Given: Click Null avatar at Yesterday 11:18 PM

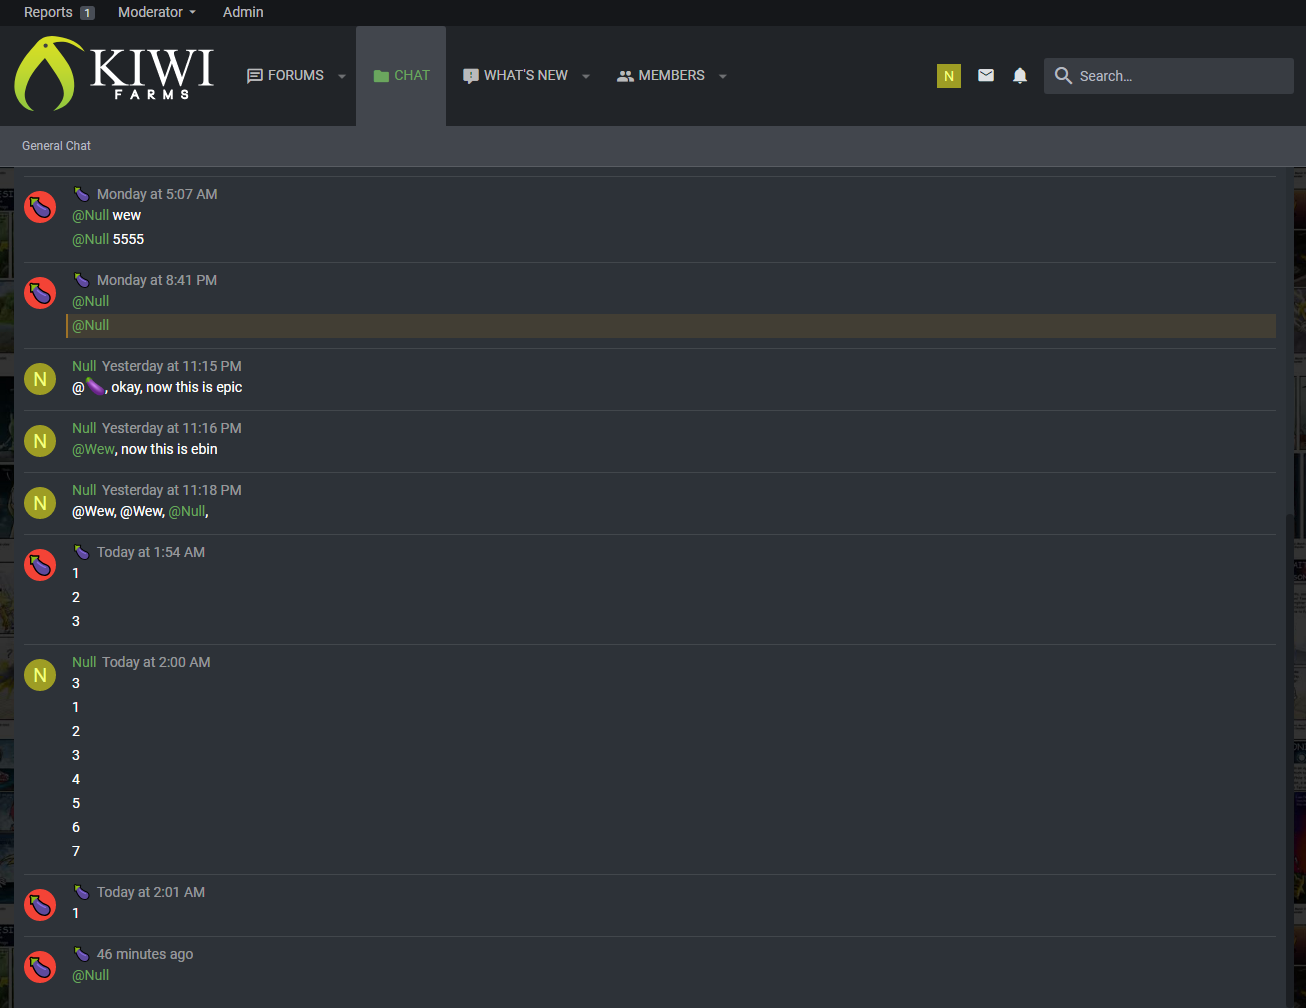Looking at the screenshot, I should tap(40, 503).
